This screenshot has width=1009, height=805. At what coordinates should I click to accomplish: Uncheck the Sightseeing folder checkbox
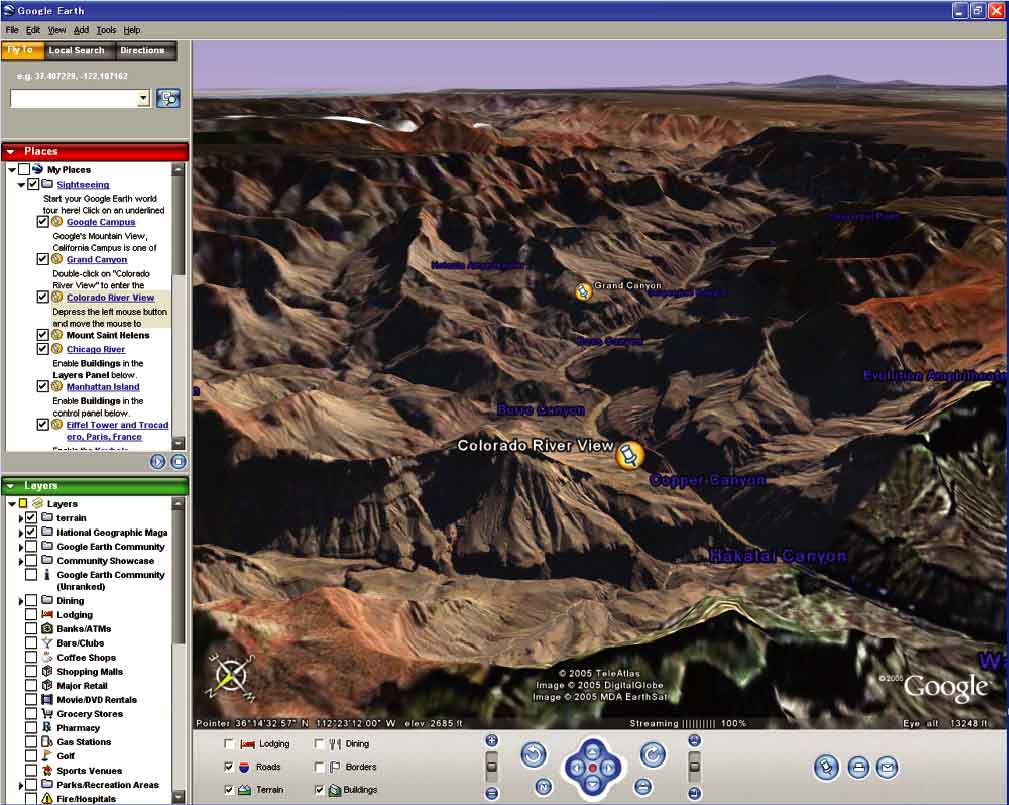[33, 184]
